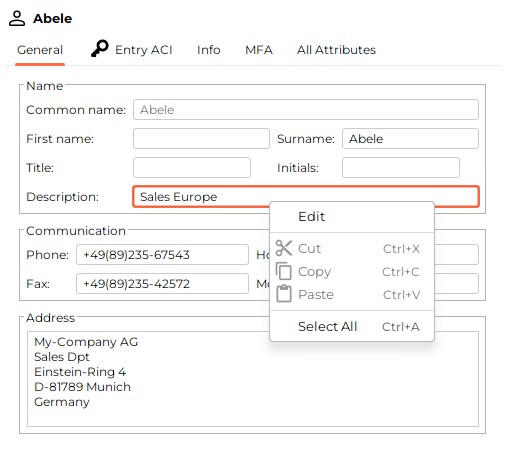The width and height of the screenshot is (506, 459).
Task: Click the Ctrl+A shortcut text
Action: click(x=401, y=327)
